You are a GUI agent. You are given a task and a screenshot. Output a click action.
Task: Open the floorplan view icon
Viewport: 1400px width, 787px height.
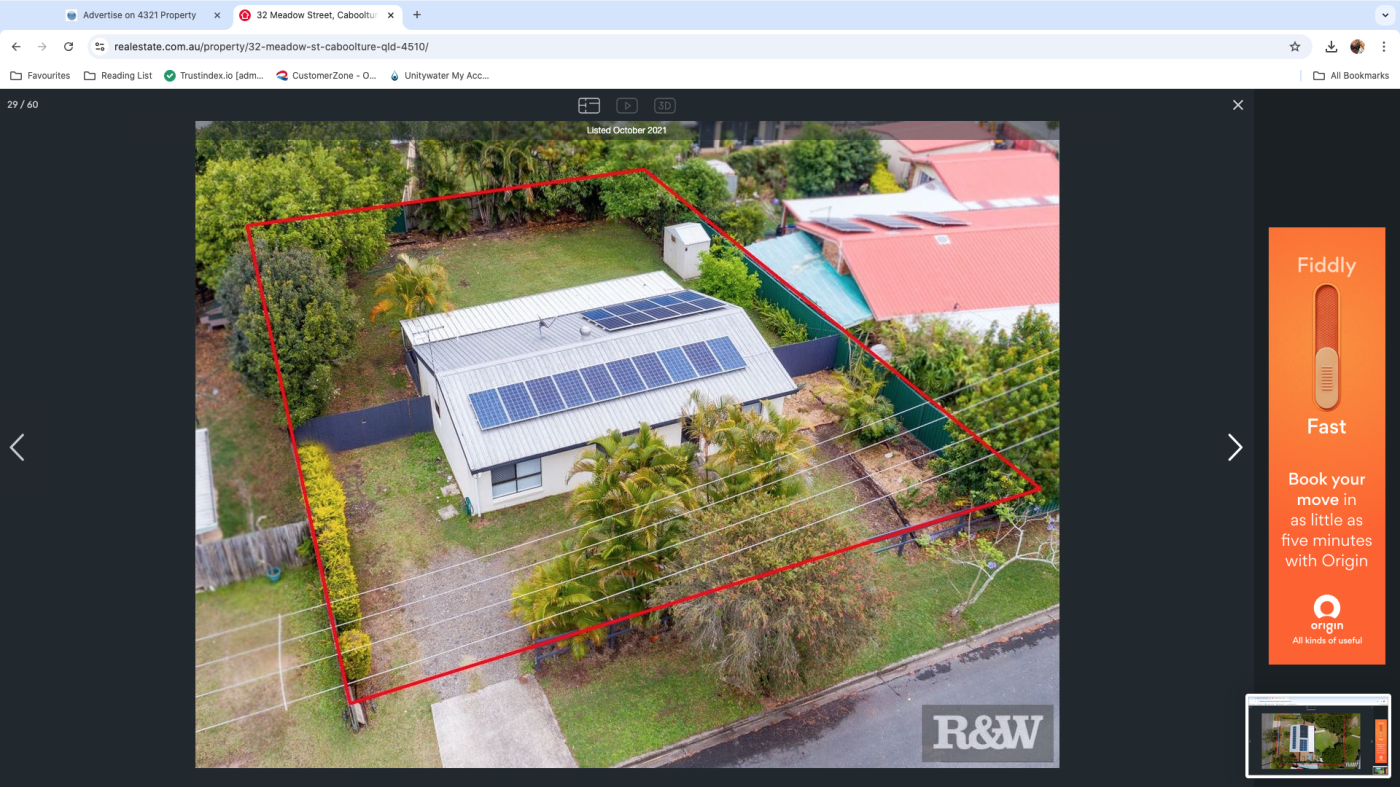[589, 105]
